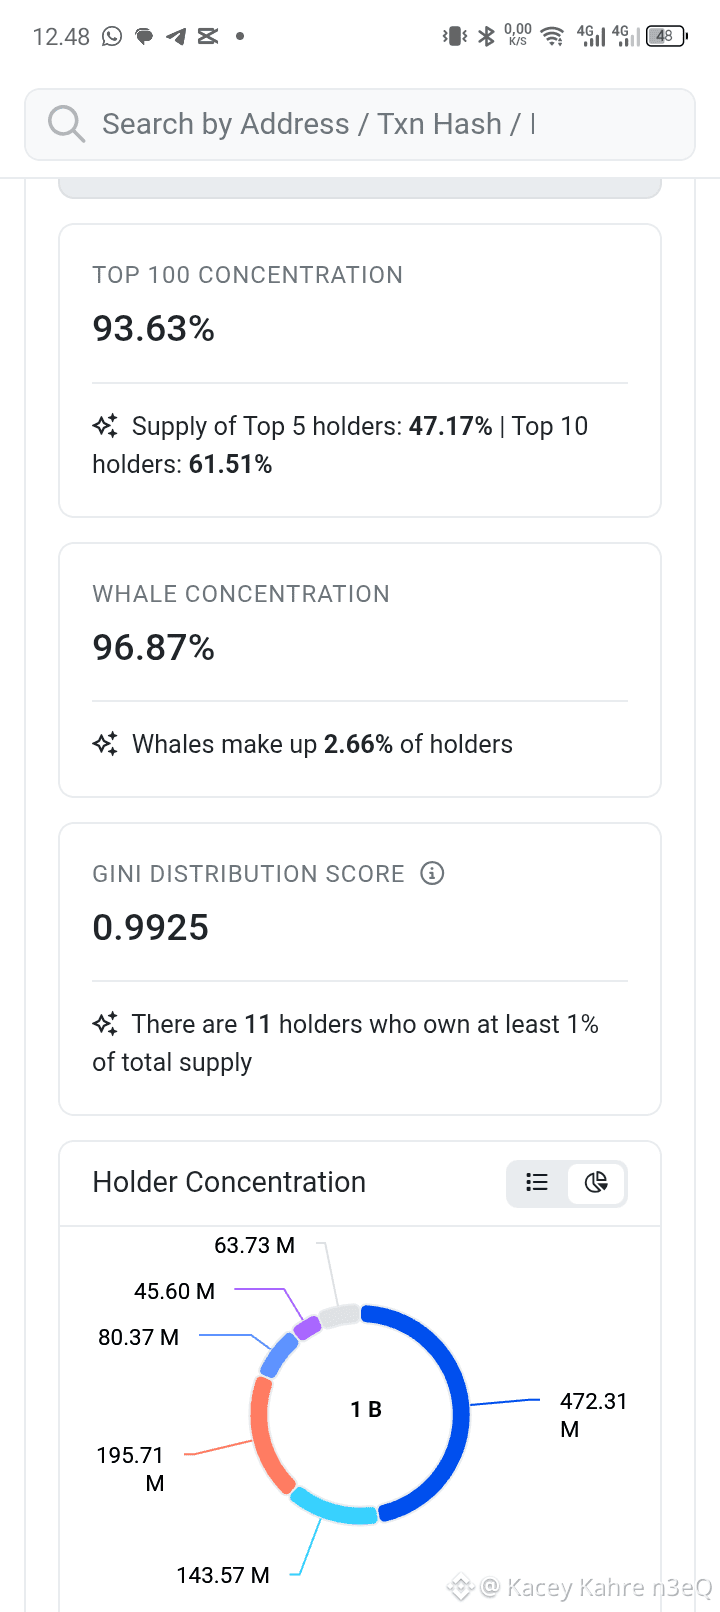Switch Holder Concentration to pie chart view

[596, 1182]
